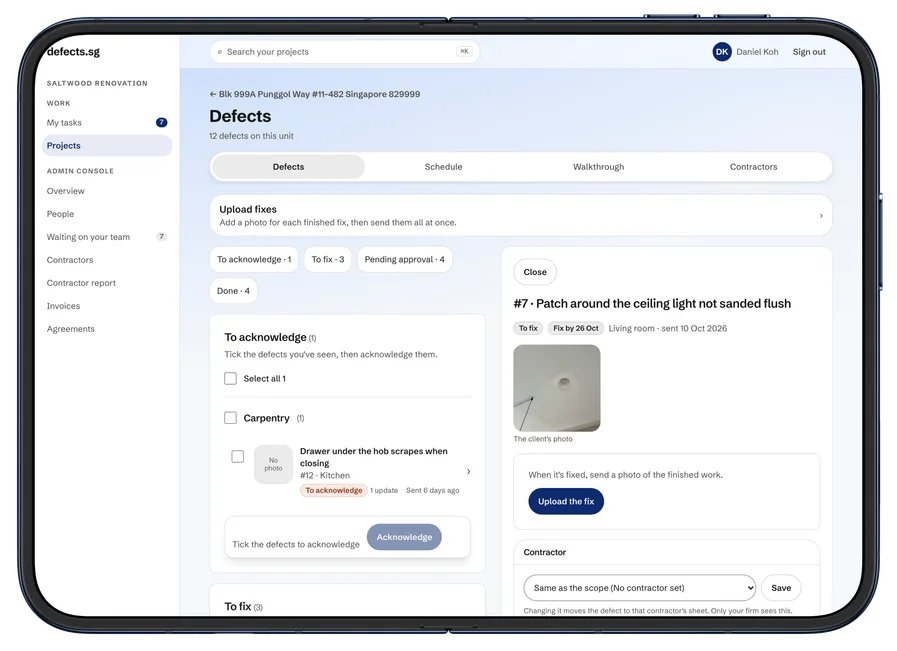Open the client's ceiling photo thumbnail

pos(557,388)
